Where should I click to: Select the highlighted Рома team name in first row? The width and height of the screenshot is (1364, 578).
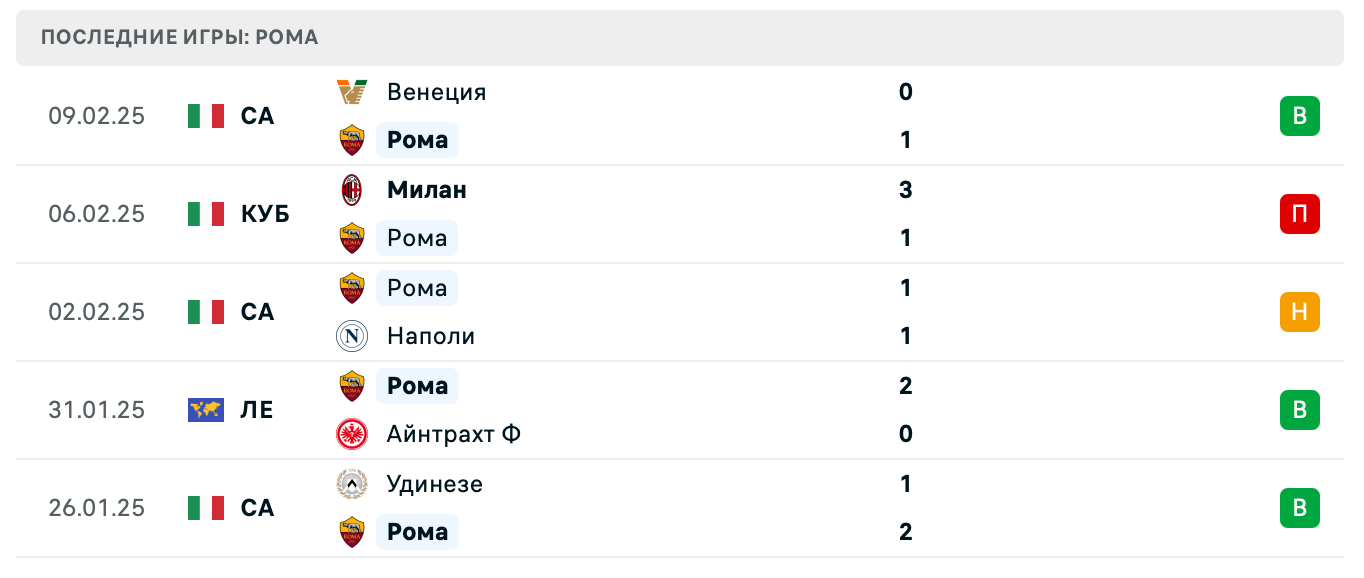(x=417, y=140)
